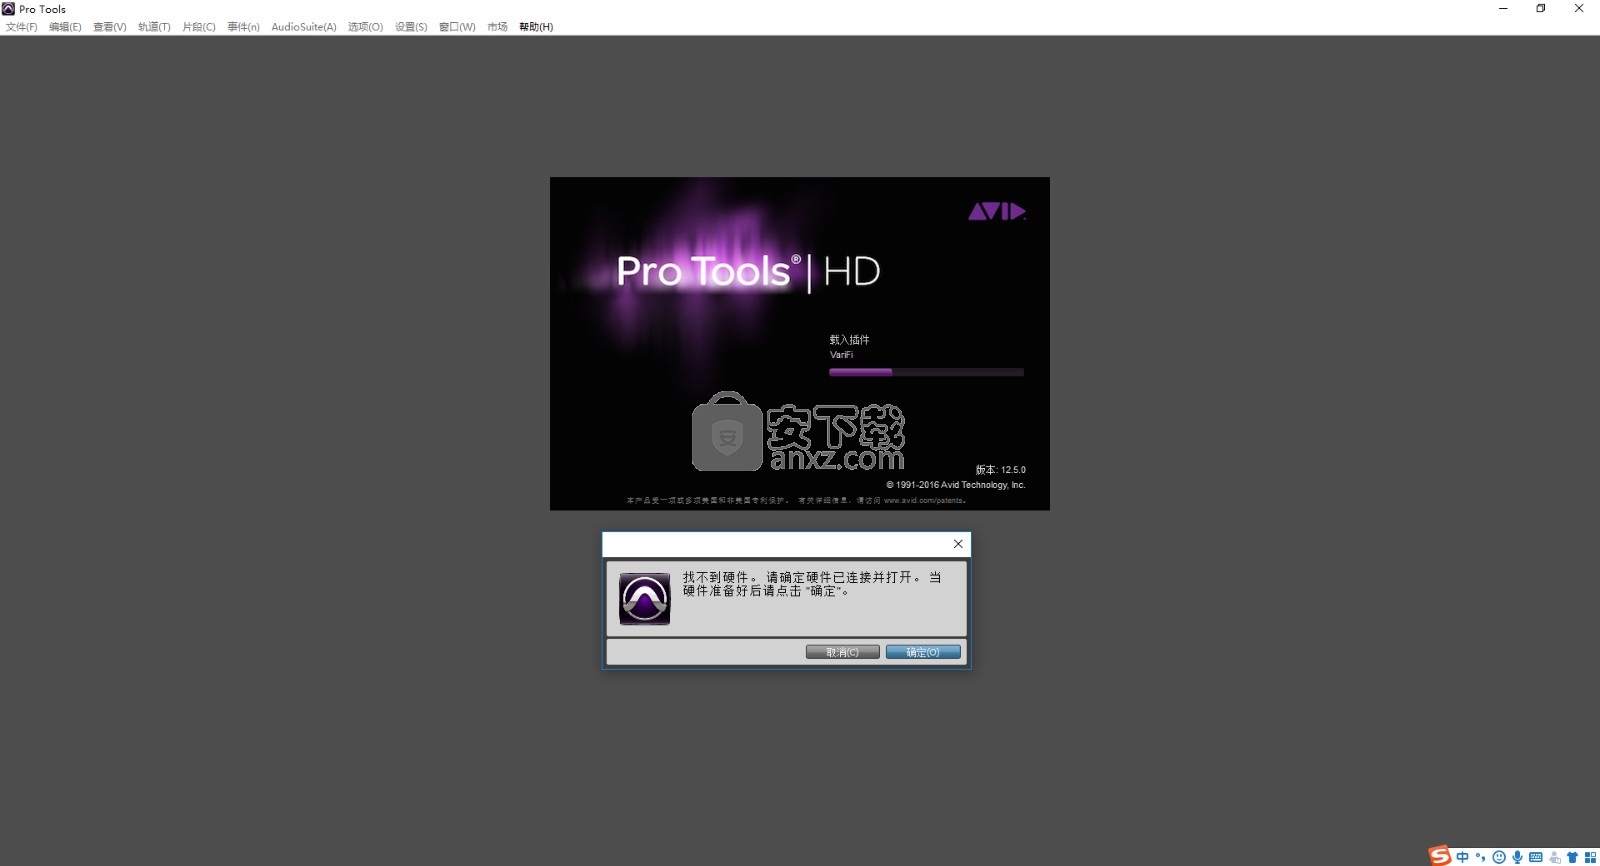Open the 事件(n) menu
Image resolution: width=1600 pixels, height=866 pixels.
click(243, 27)
